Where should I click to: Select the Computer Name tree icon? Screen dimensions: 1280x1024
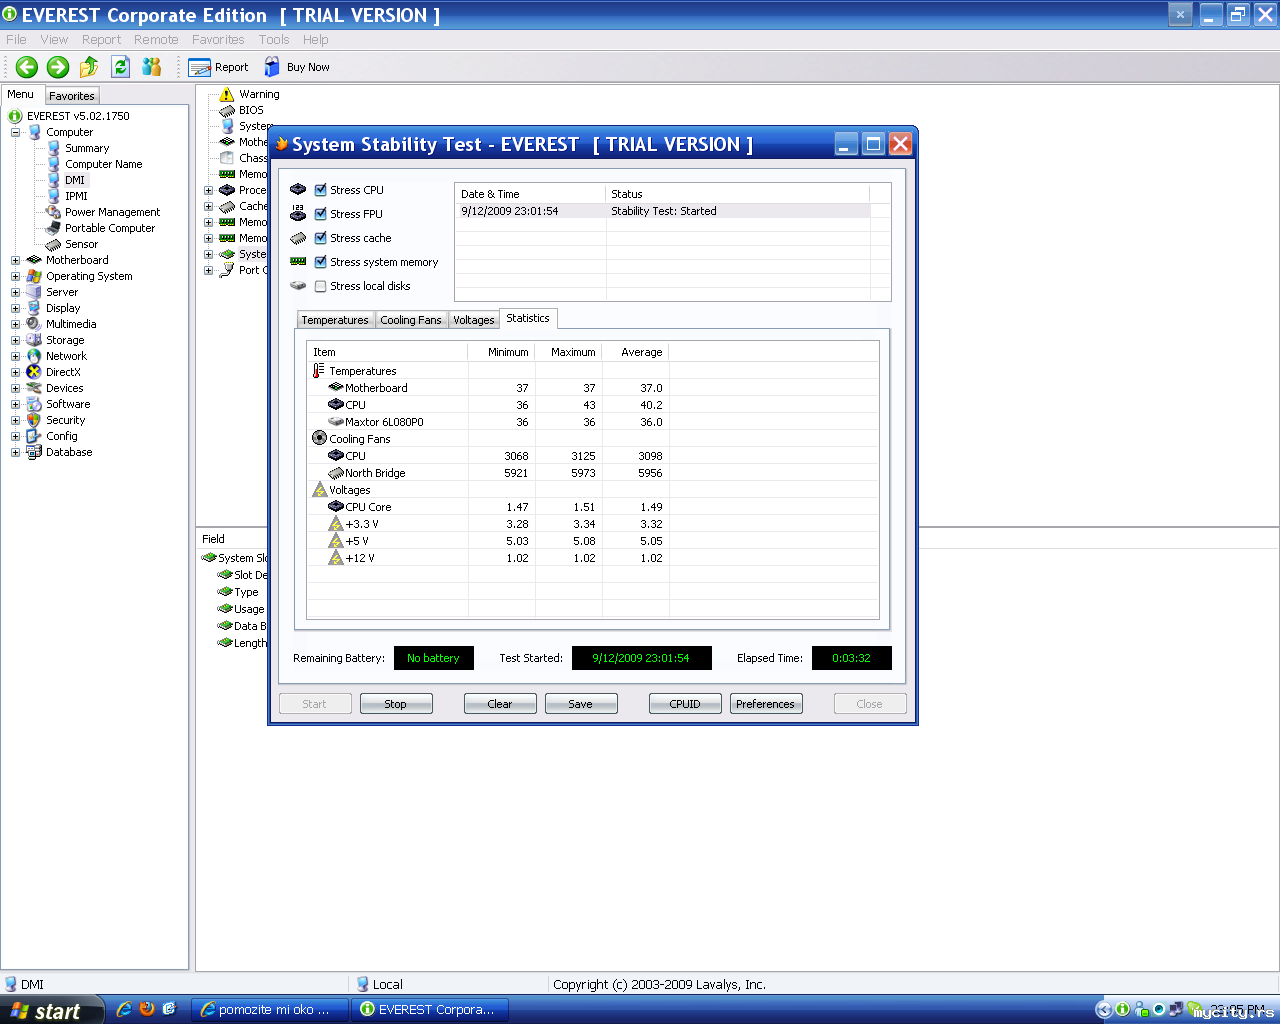55,164
